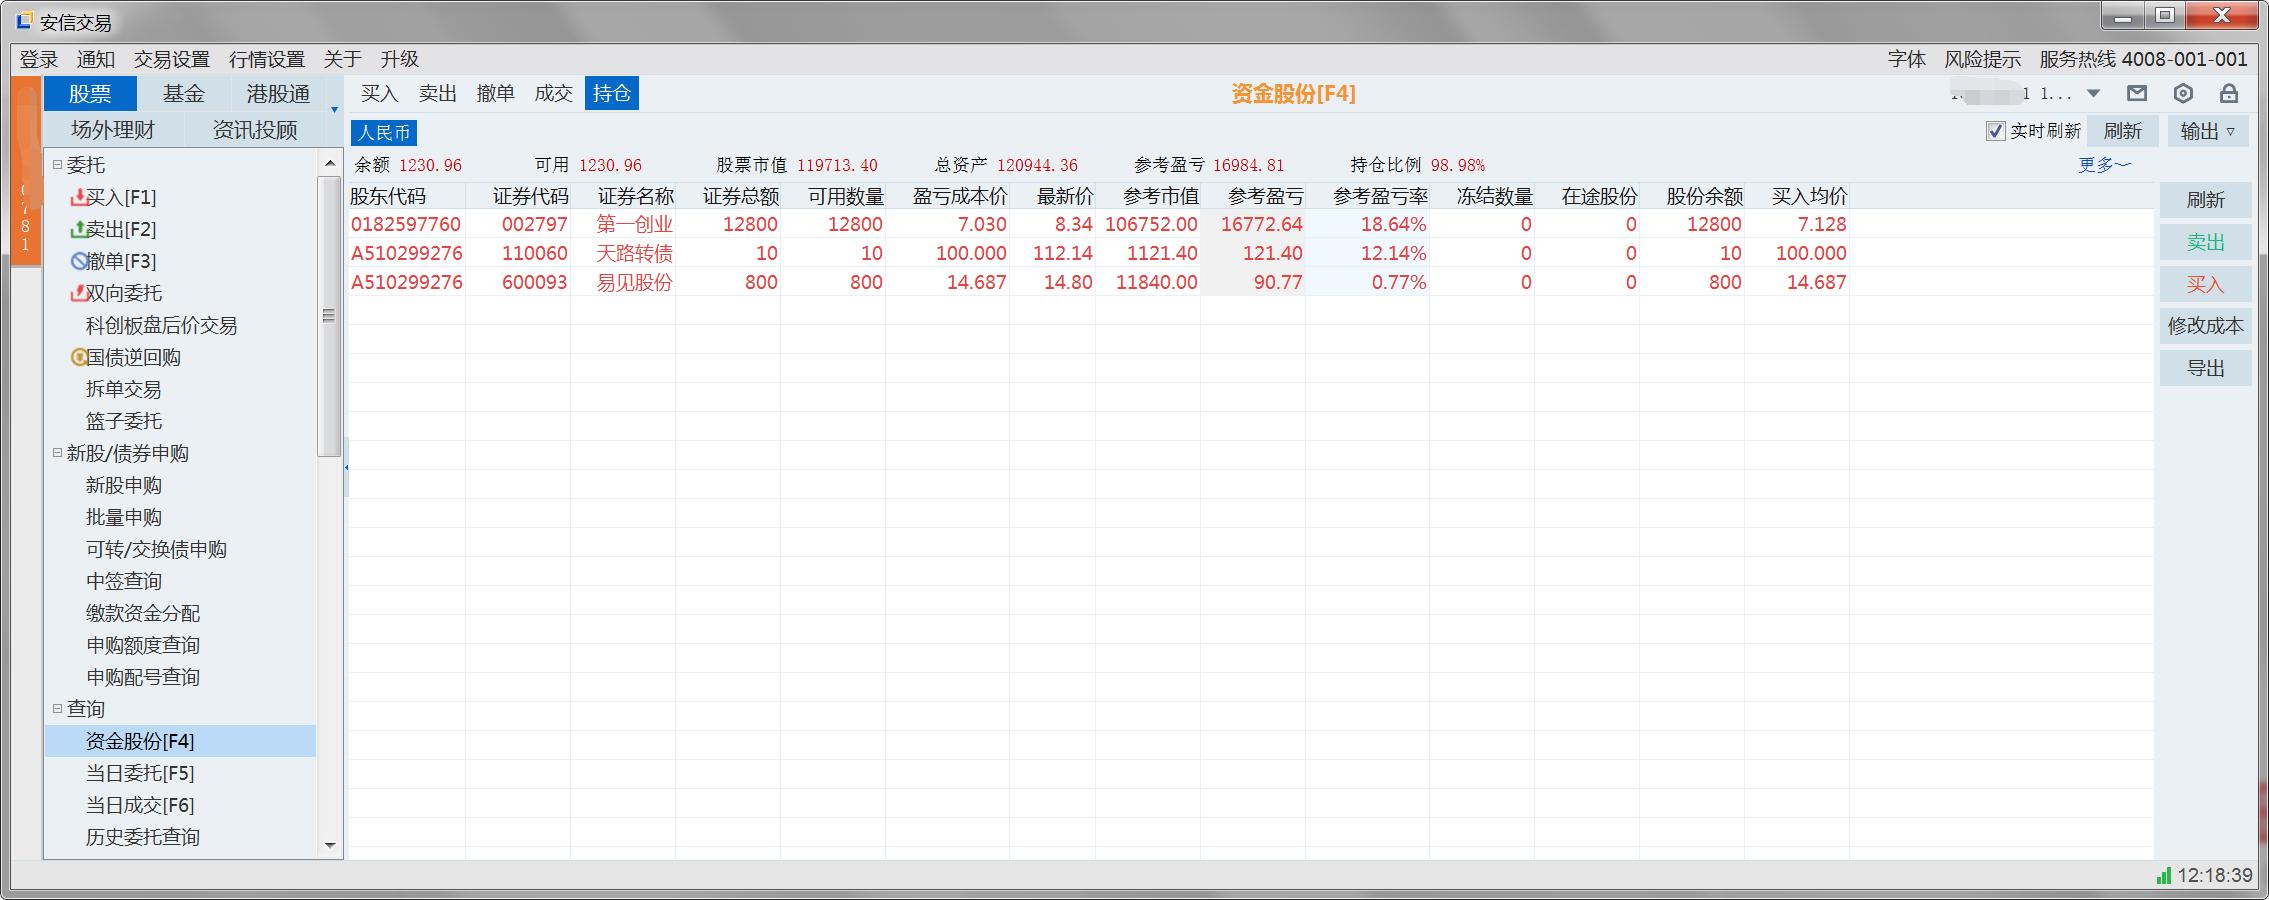This screenshot has height=900, width=2269.
Task: Click 字体 in the top bar
Action: pyautogui.click(x=1907, y=59)
